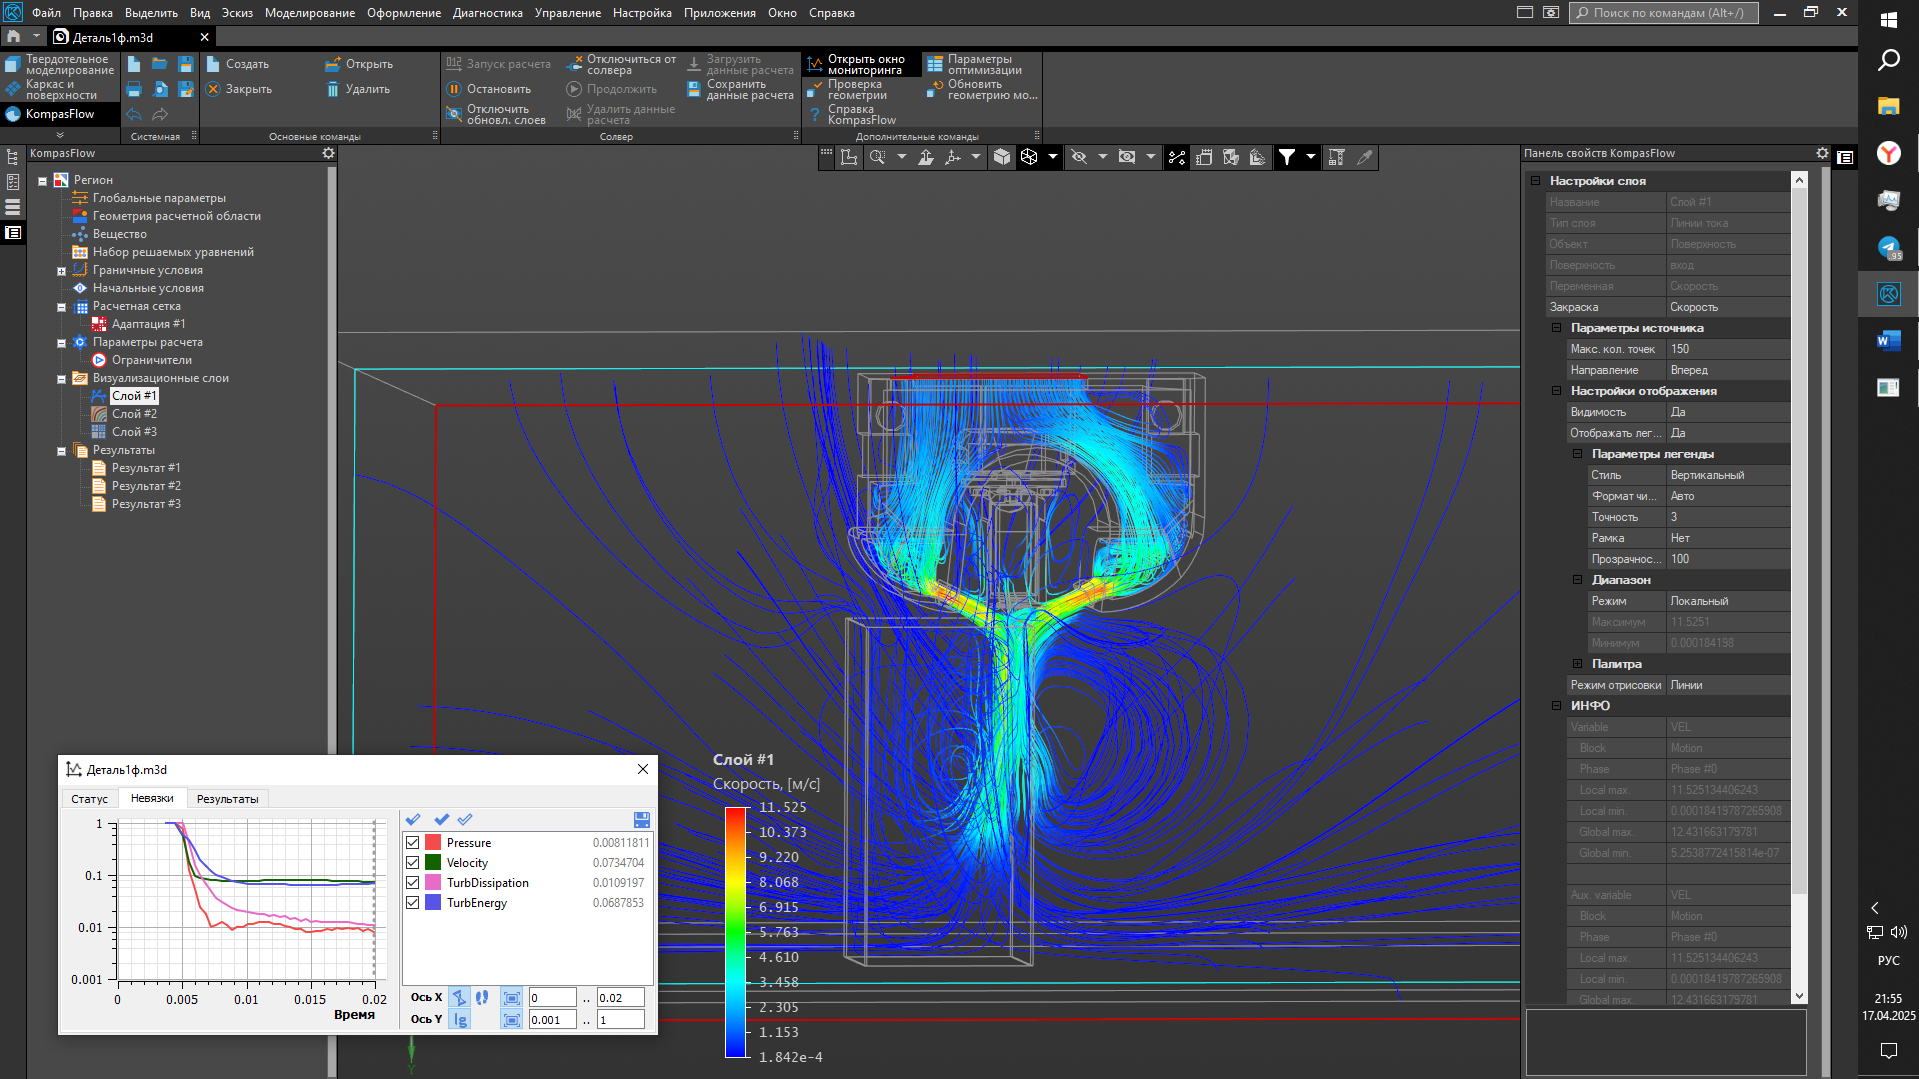Viewport: 1919px width, 1079px height.
Task: Uncheck the Pressure residual checkbox
Action: point(413,843)
